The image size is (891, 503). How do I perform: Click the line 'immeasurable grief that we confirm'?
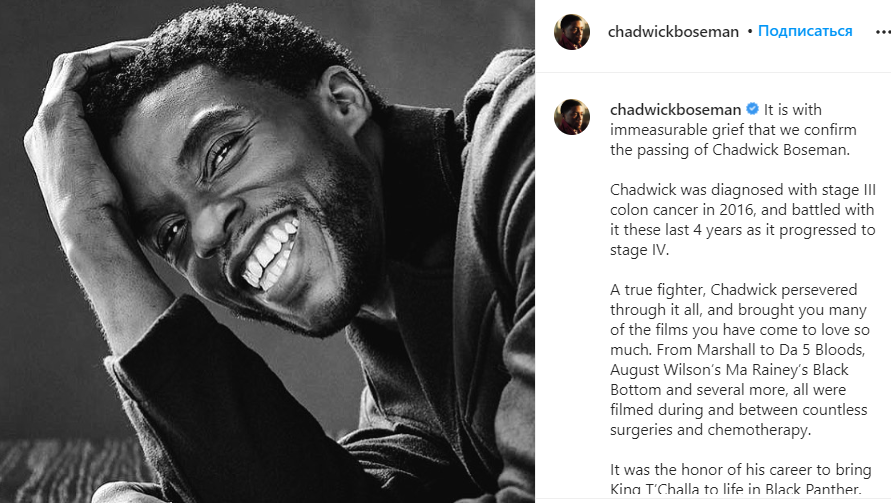pyautogui.click(x=733, y=130)
